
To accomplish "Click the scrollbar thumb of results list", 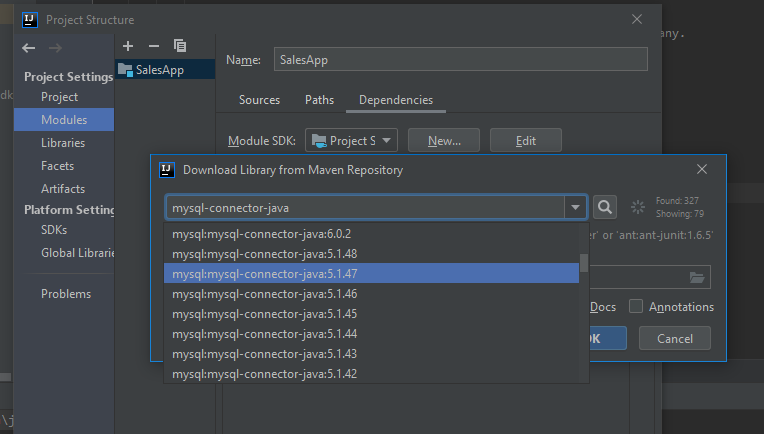I will click(584, 263).
